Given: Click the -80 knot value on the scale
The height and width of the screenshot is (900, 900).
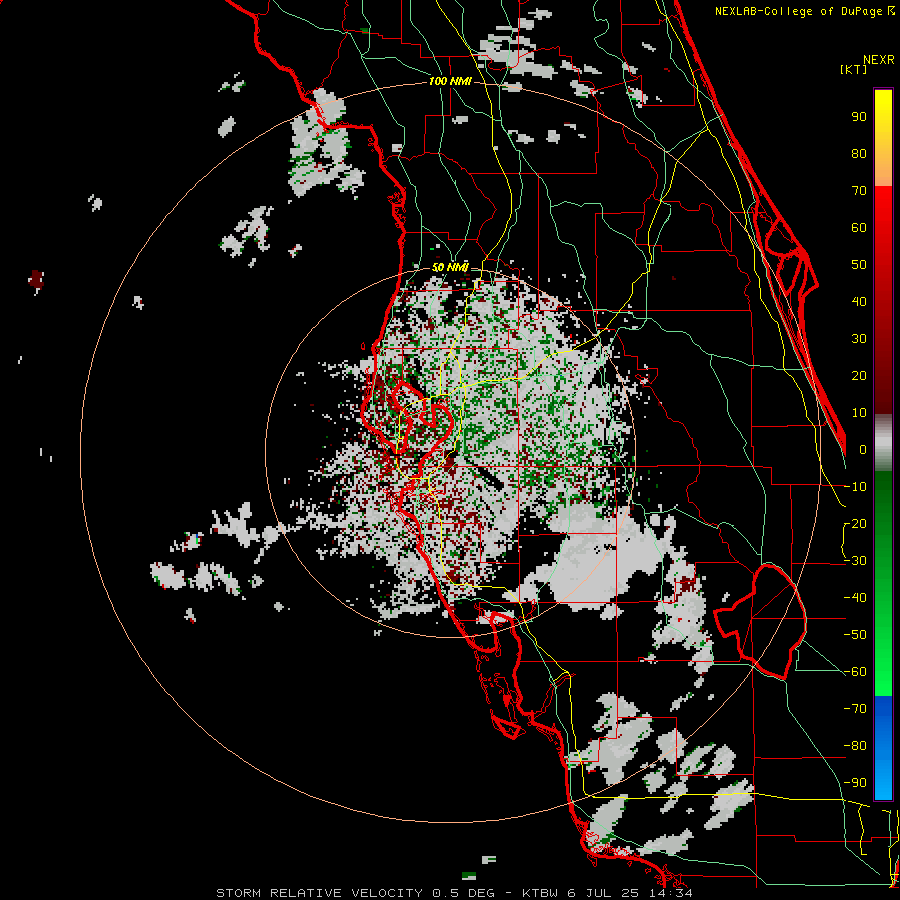Looking at the screenshot, I should click(855, 746).
